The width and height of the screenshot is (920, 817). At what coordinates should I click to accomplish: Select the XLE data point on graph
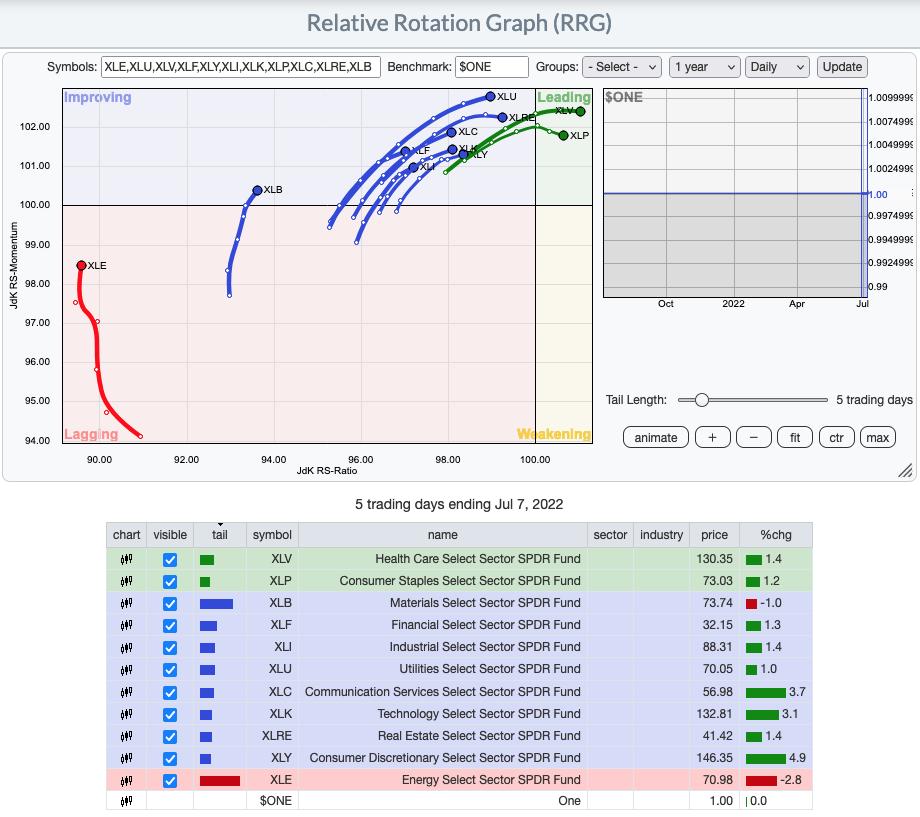(x=82, y=265)
